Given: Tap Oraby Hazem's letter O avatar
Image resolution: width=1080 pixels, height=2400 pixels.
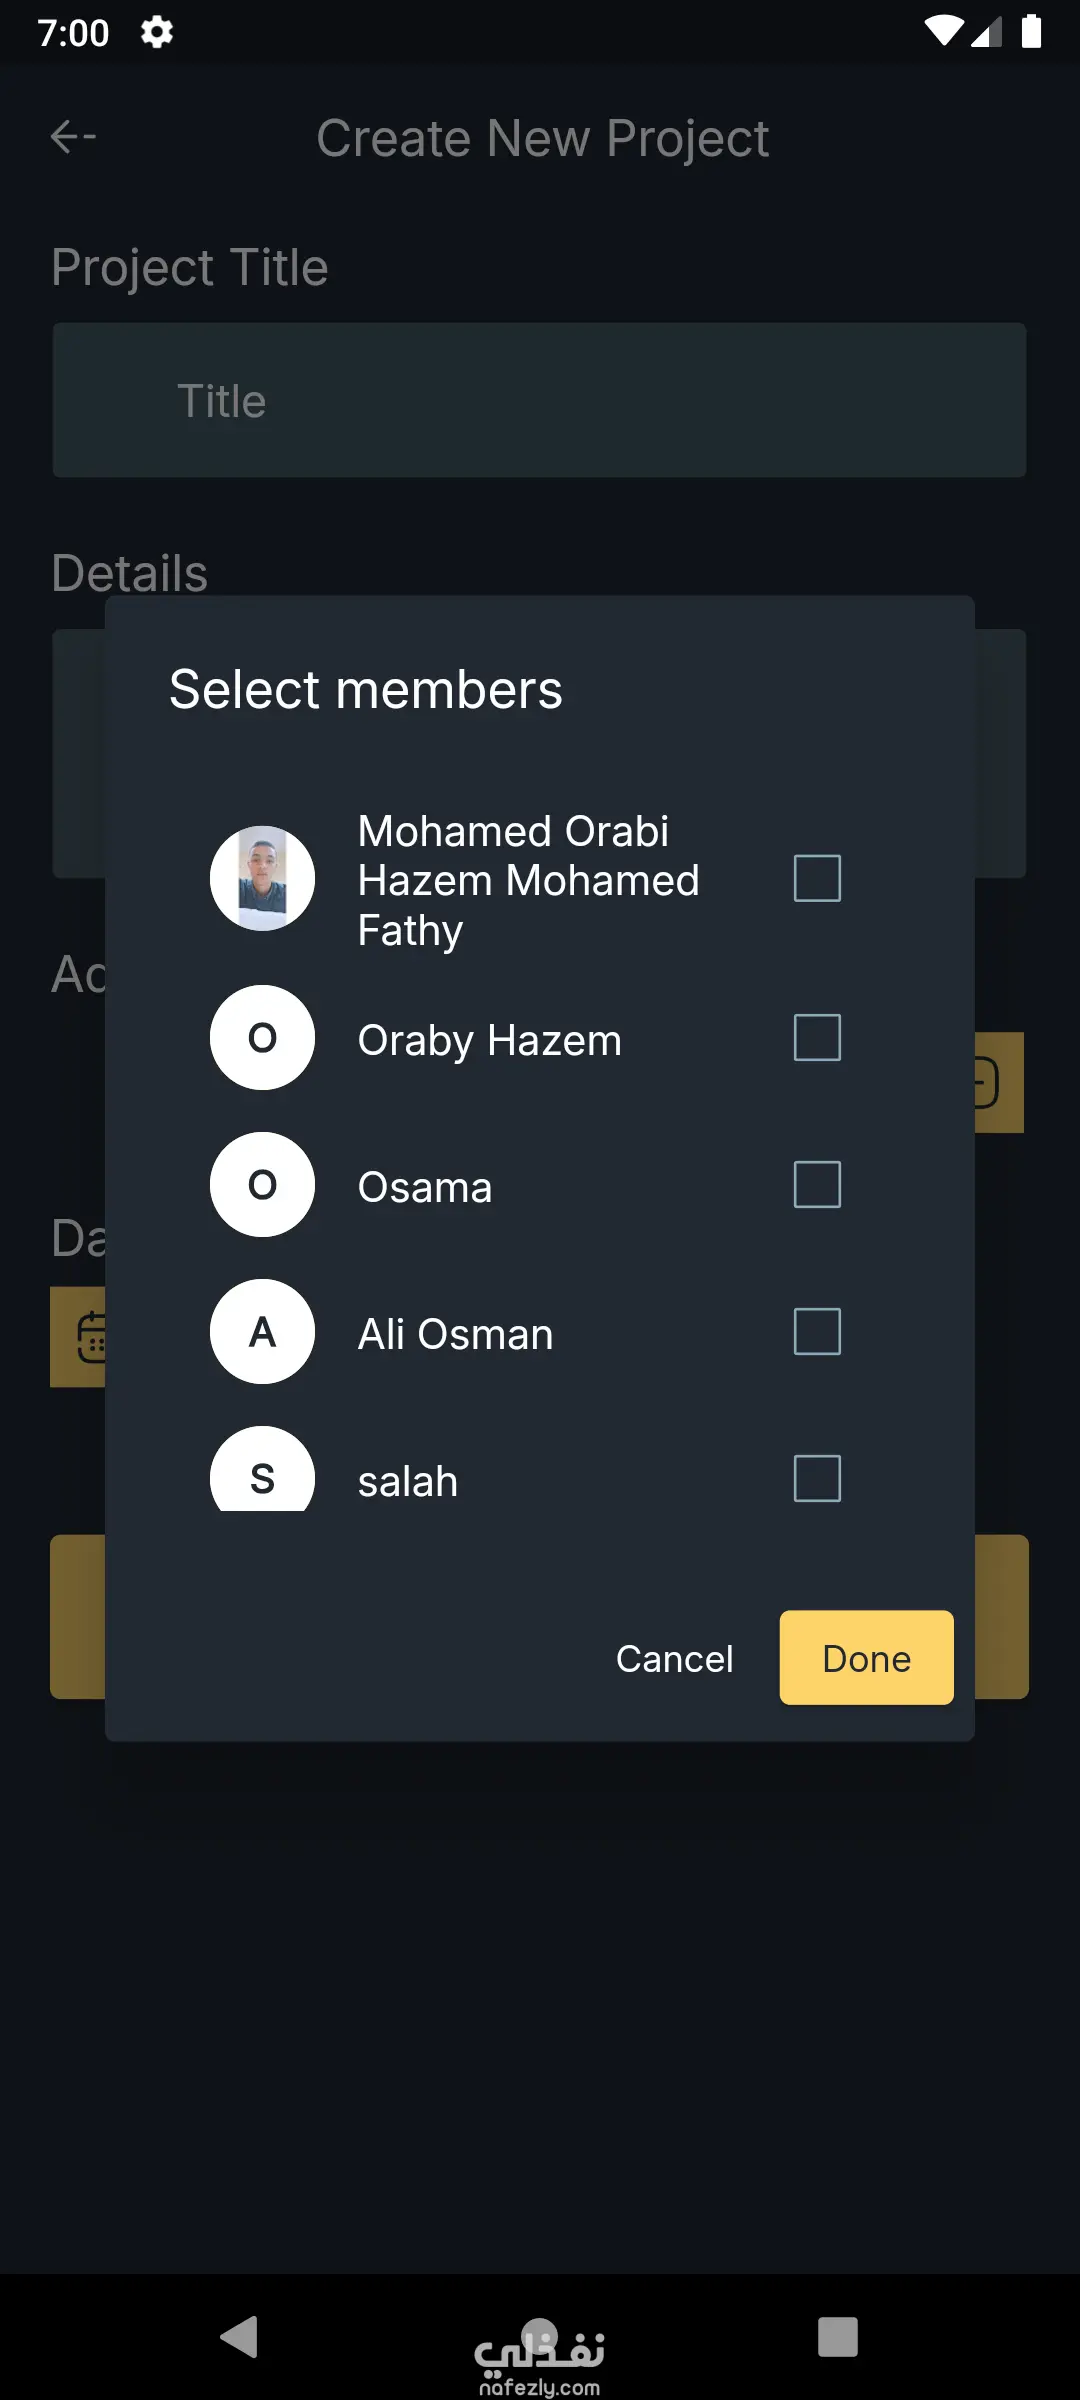Looking at the screenshot, I should click(x=262, y=1038).
